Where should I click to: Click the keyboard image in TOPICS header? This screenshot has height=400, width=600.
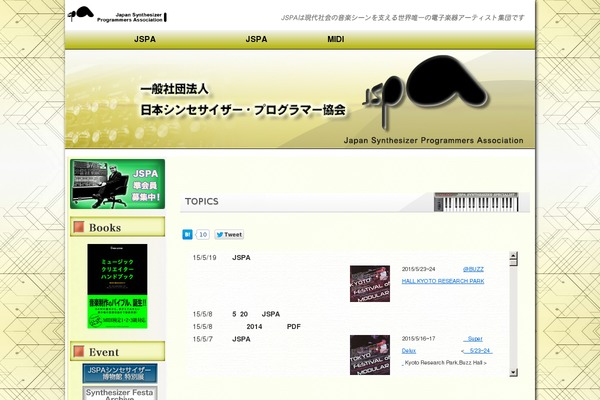pyautogui.click(x=476, y=202)
